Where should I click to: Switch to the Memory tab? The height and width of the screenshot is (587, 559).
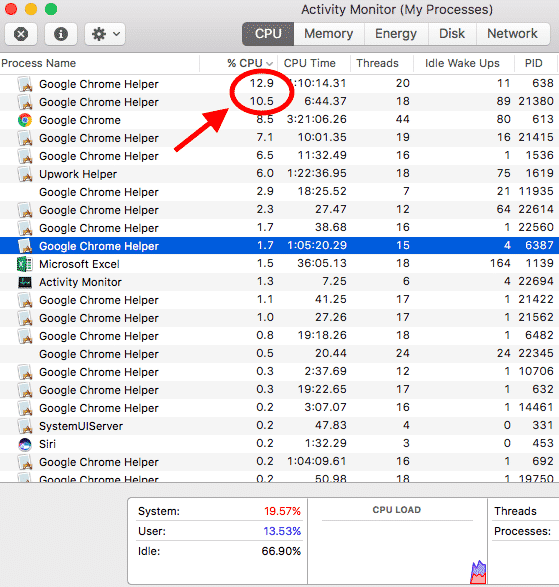(x=329, y=34)
